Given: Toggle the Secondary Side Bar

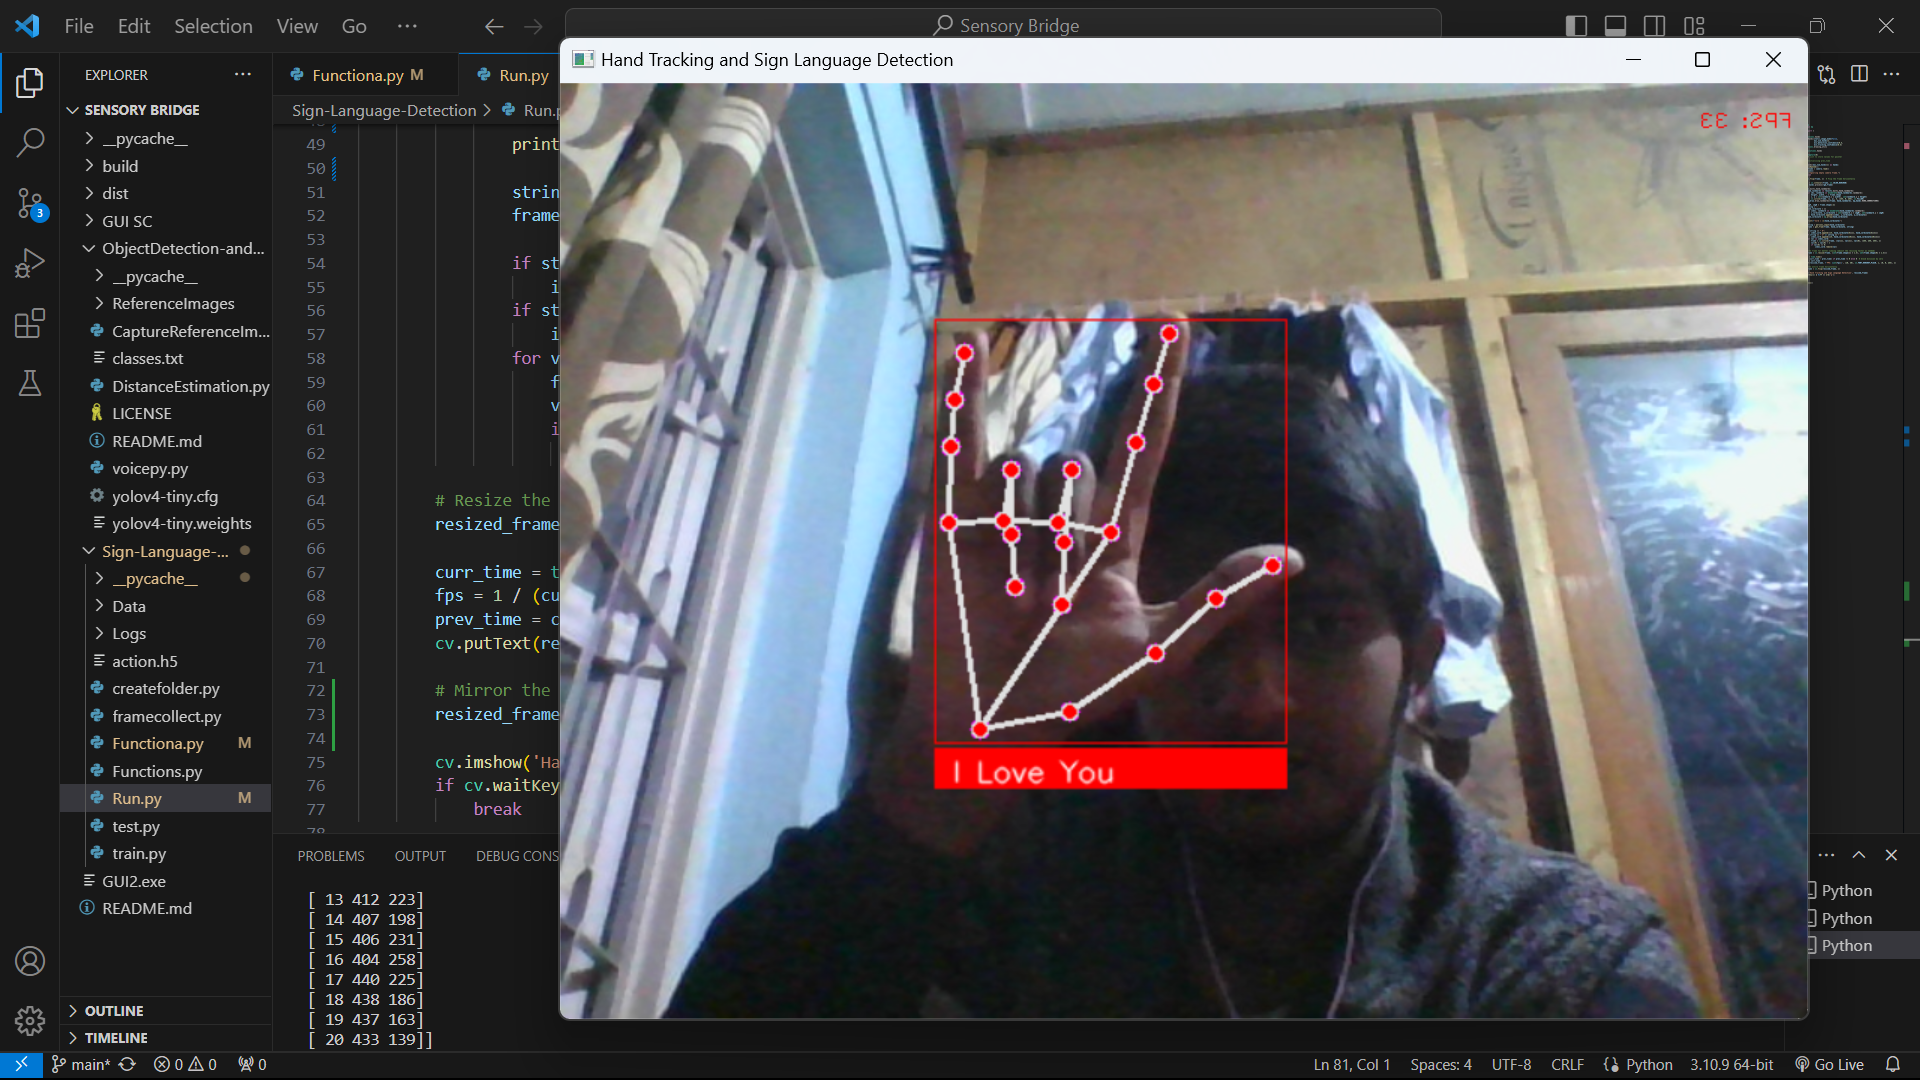Looking at the screenshot, I should tap(1655, 25).
